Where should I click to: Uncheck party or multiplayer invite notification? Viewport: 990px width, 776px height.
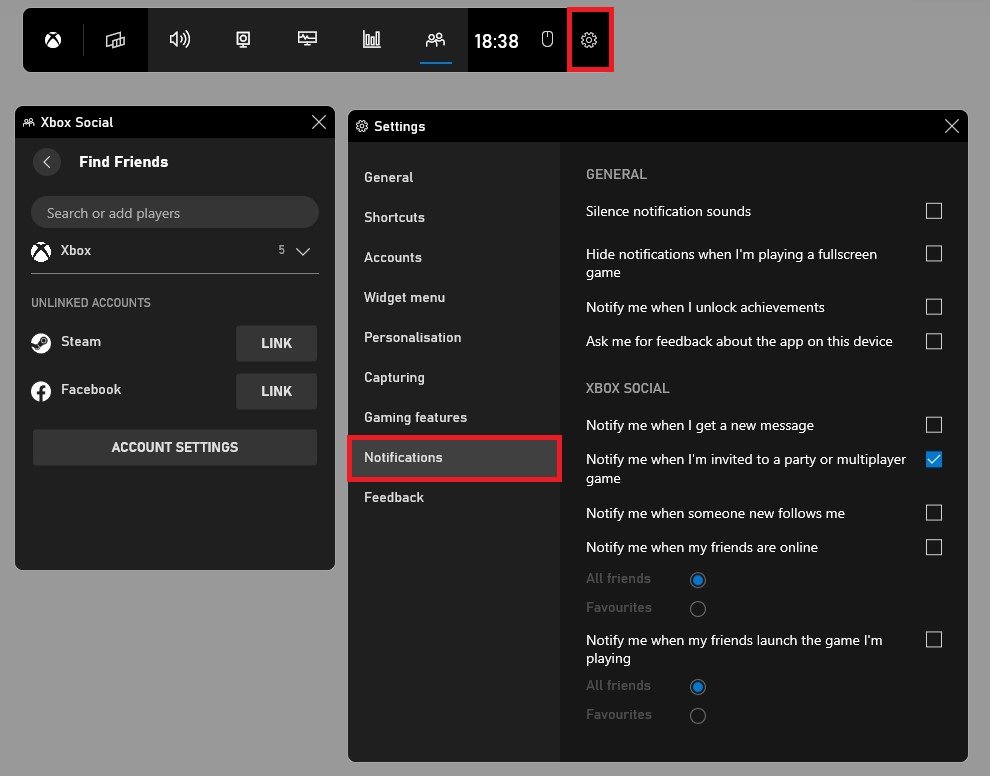[934, 460]
